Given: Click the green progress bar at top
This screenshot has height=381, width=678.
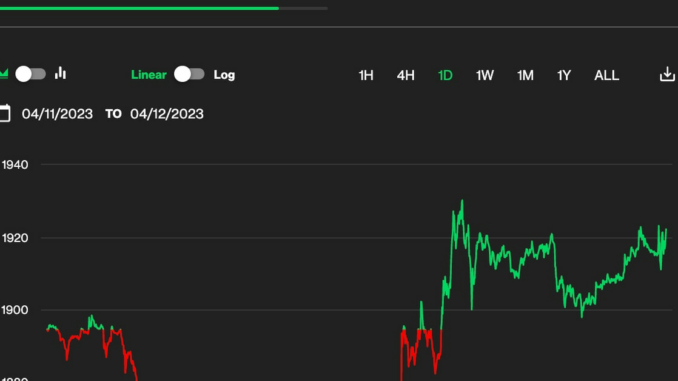Looking at the screenshot, I should pyautogui.click(x=139, y=8).
